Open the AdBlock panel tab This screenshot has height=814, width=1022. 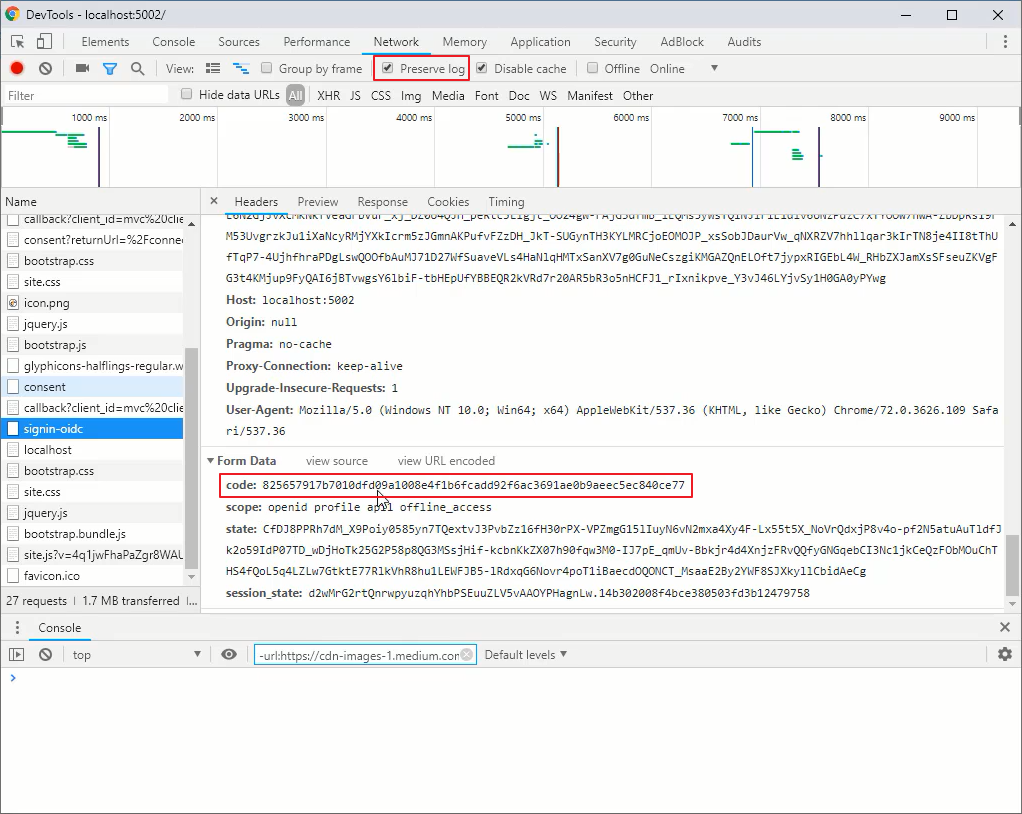[x=682, y=42]
